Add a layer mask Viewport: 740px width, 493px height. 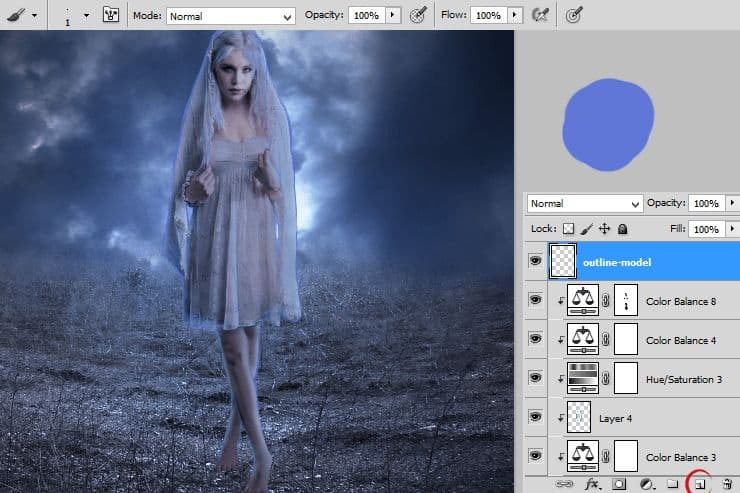point(620,484)
